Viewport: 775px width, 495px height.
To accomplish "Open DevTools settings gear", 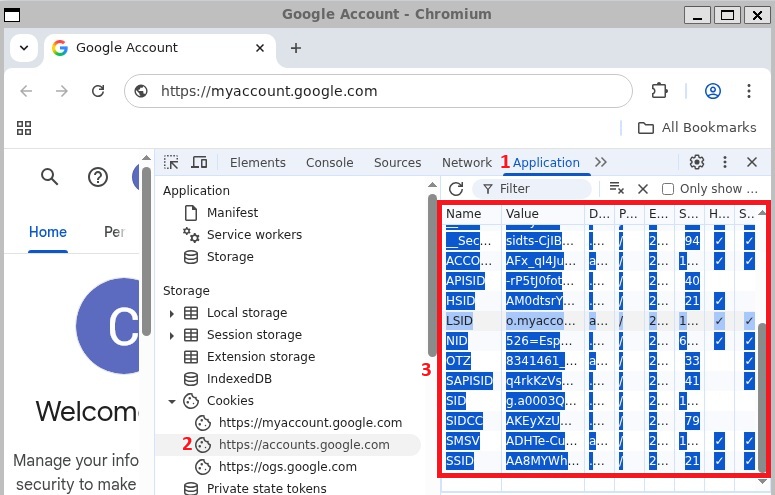I will point(697,162).
